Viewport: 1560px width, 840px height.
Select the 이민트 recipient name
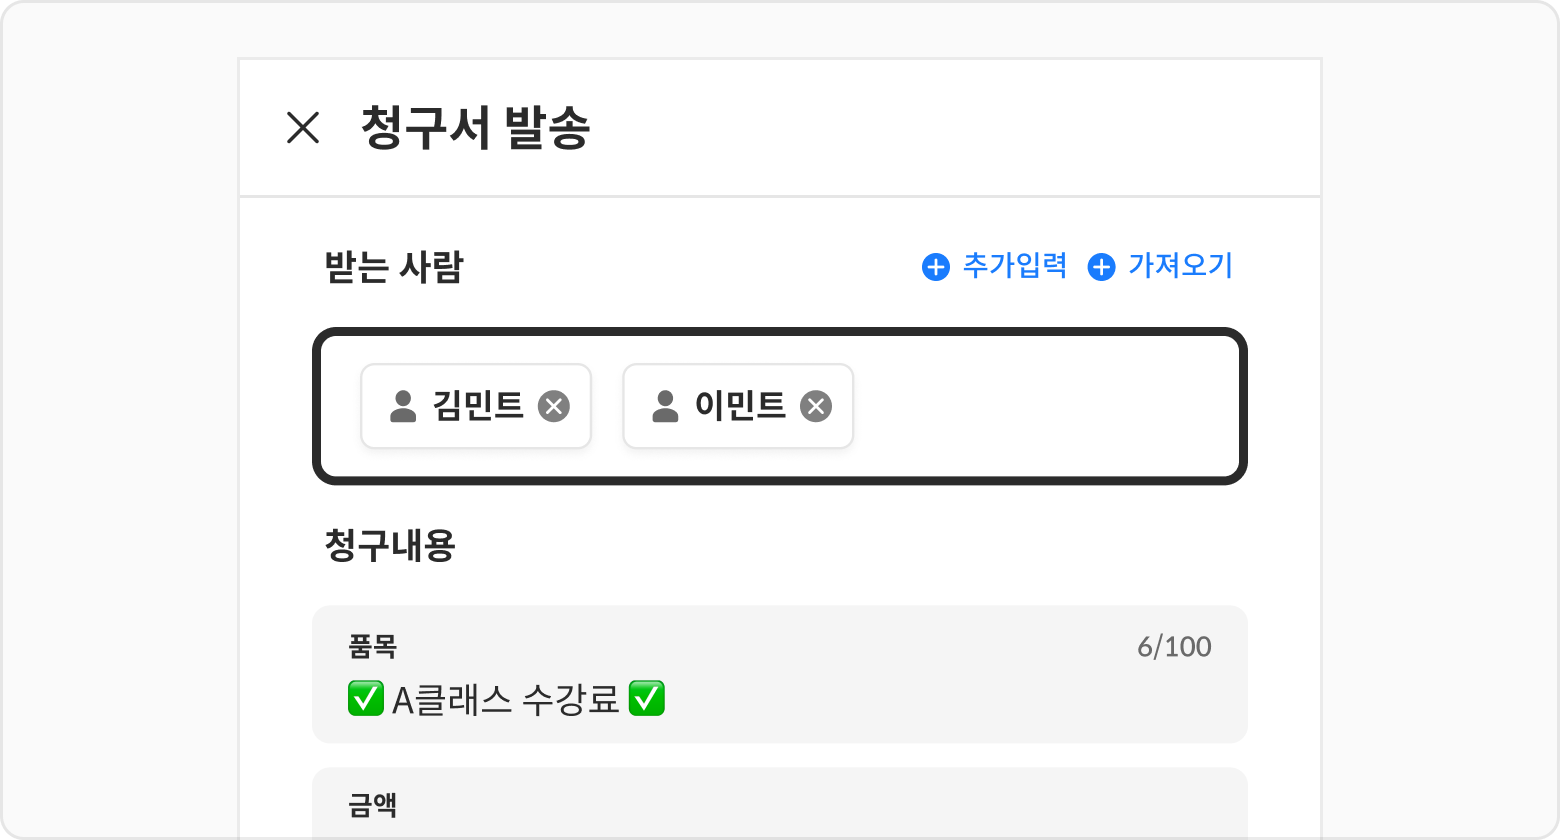click(740, 406)
